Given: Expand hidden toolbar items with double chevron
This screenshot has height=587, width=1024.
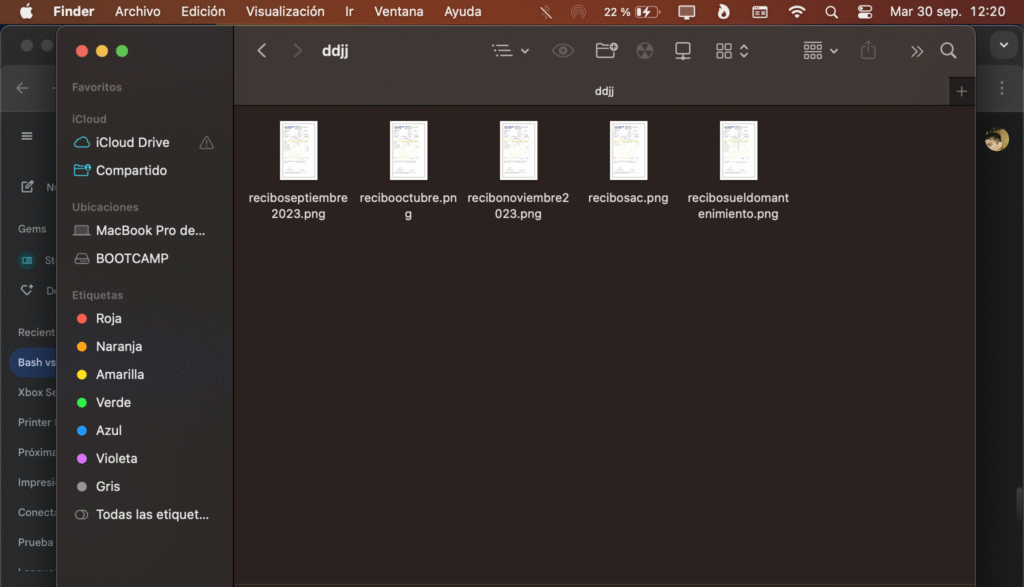Looking at the screenshot, I should click(916, 51).
